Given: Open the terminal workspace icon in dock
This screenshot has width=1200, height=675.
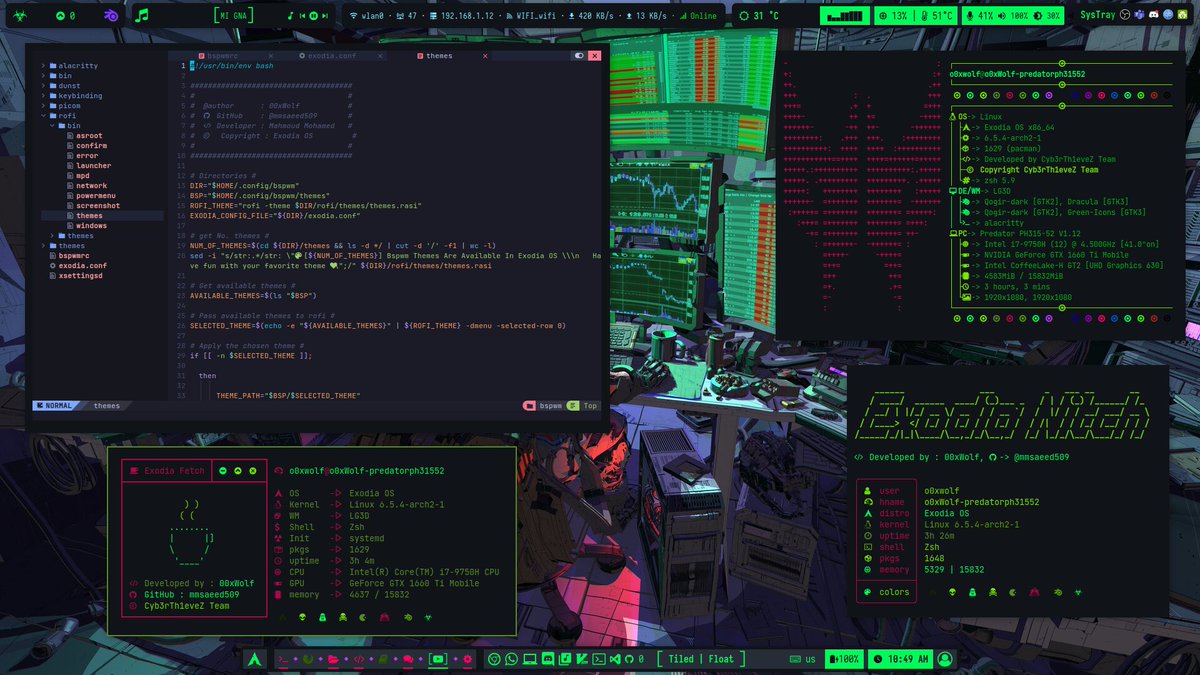Looking at the screenshot, I should [282, 660].
